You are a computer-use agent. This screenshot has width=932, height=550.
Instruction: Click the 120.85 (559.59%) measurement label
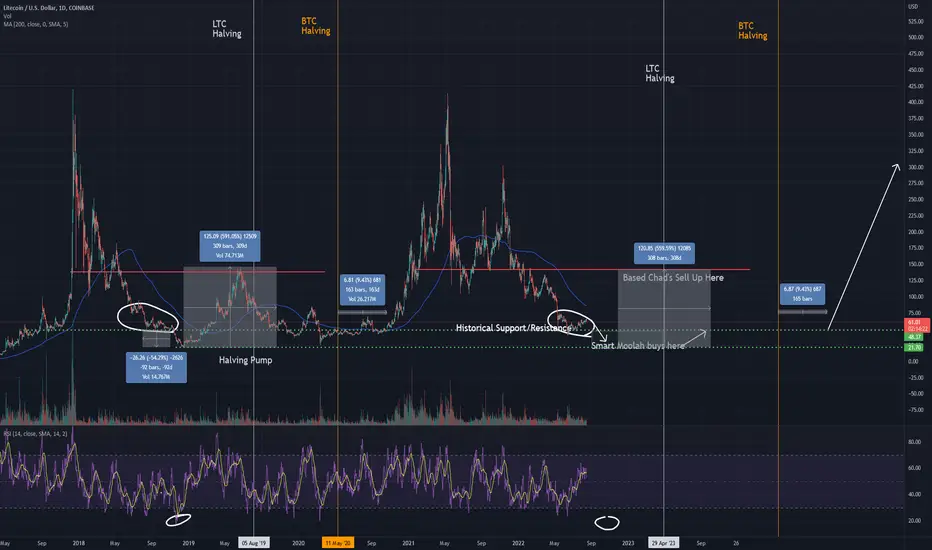(664, 253)
